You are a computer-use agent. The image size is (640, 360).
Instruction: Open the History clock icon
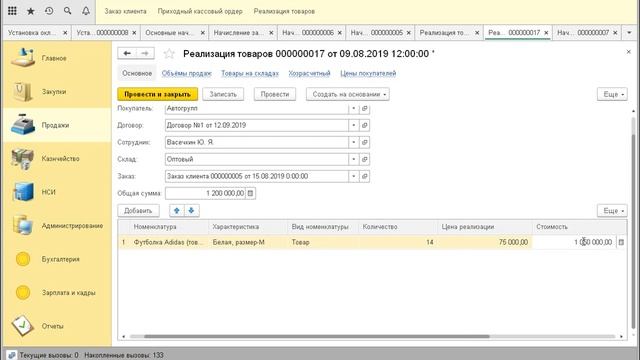tap(49, 11)
